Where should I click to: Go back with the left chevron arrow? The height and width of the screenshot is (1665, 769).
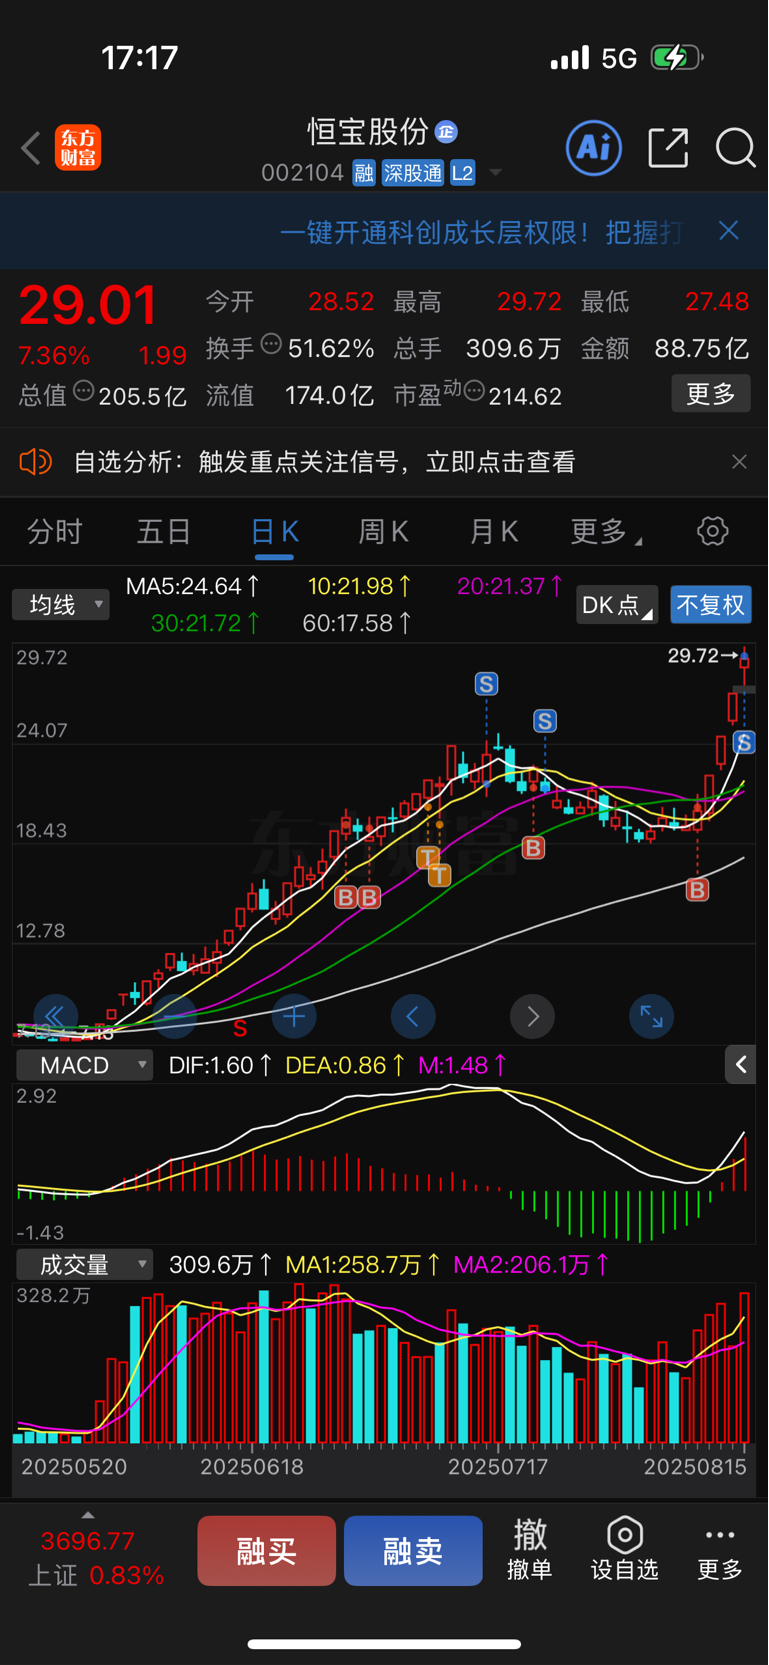(31, 148)
